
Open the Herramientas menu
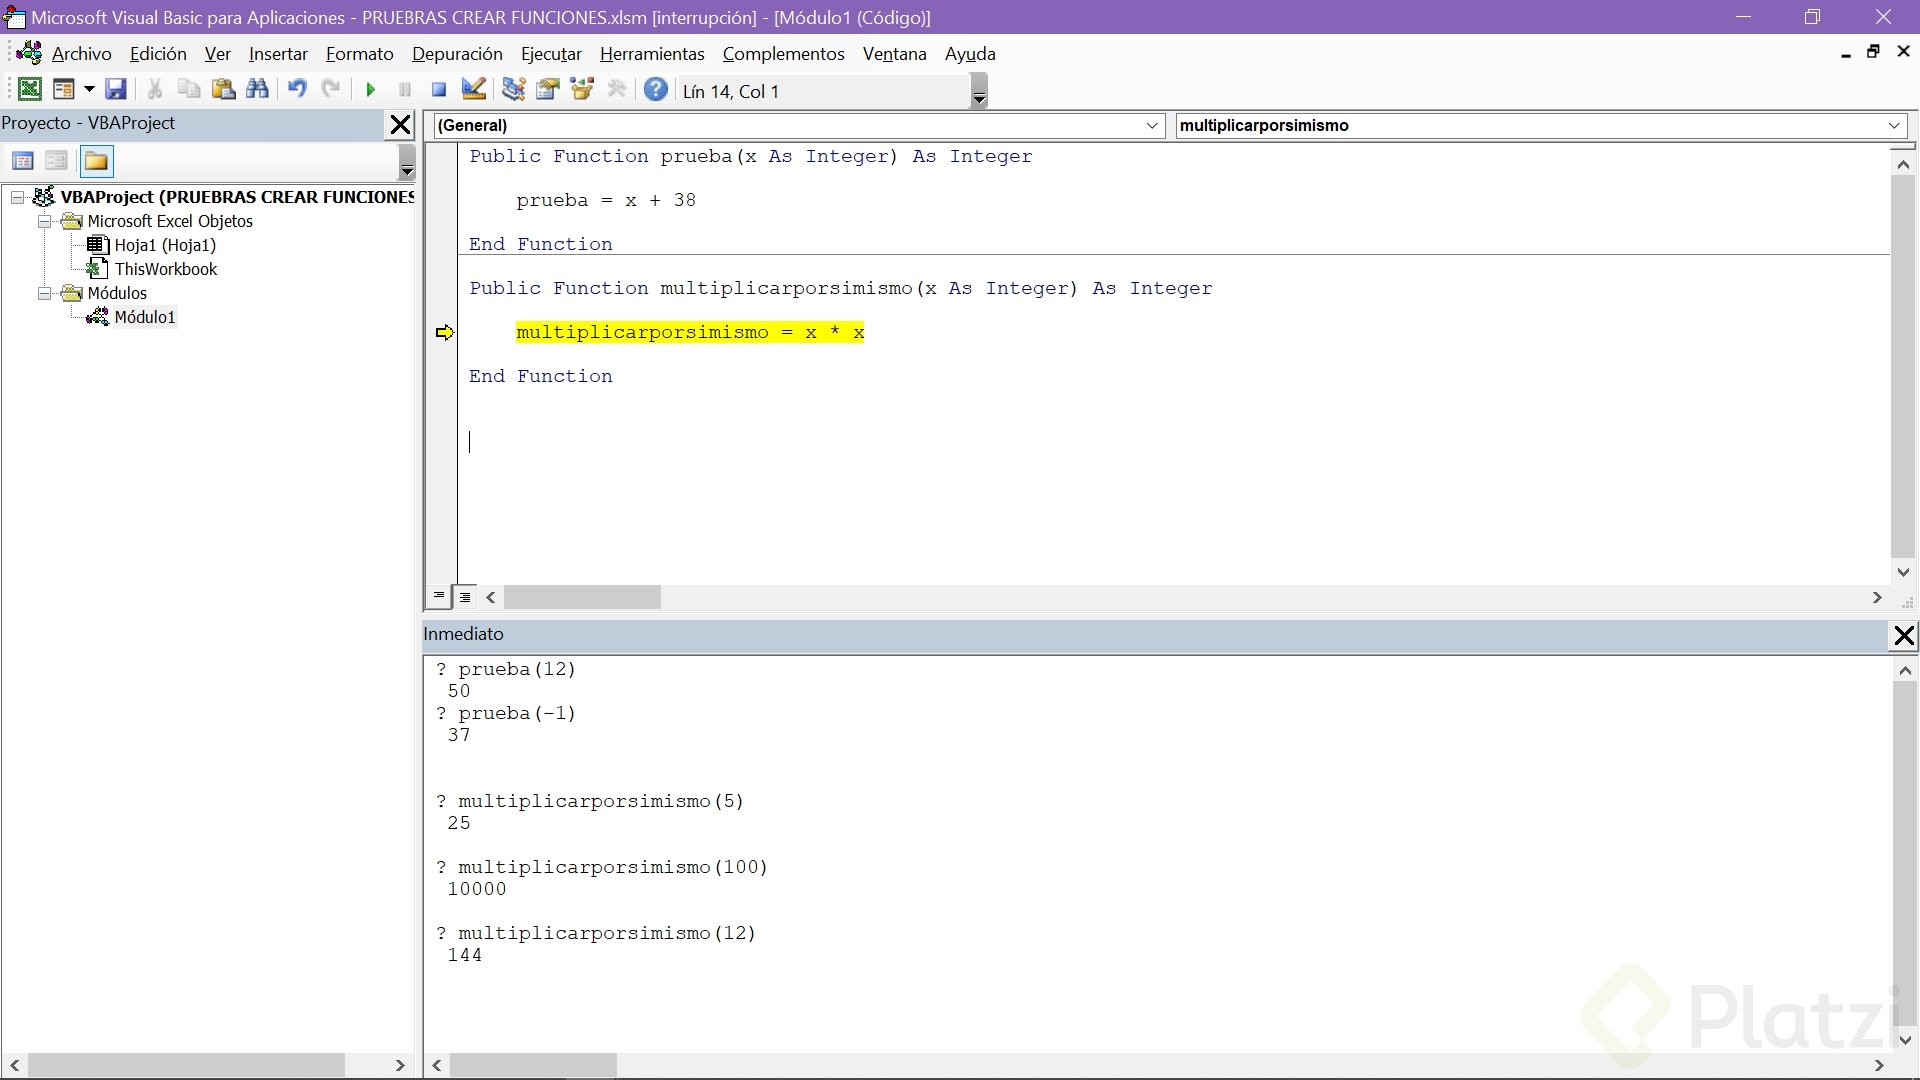(652, 54)
